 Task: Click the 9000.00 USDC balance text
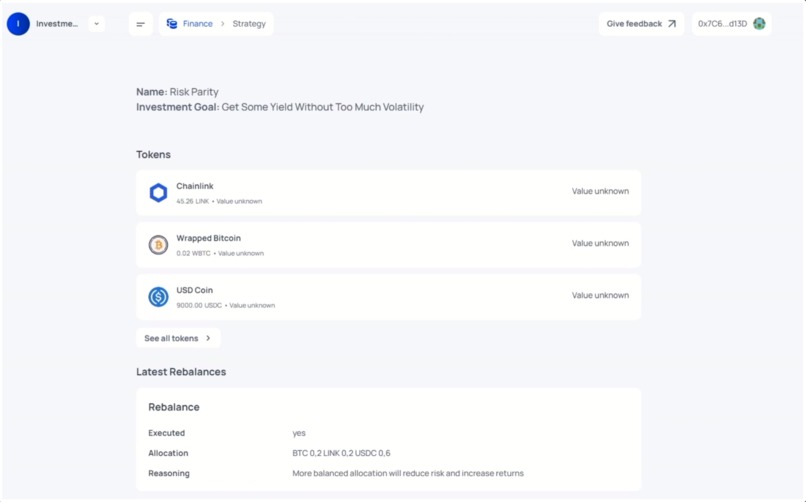click(199, 305)
